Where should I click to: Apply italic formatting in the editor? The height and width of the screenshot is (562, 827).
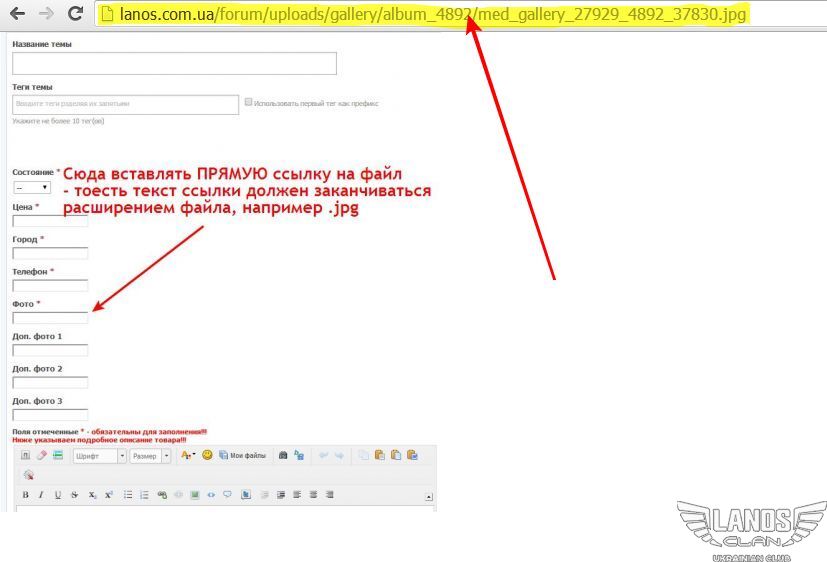click(x=41, y=495)
